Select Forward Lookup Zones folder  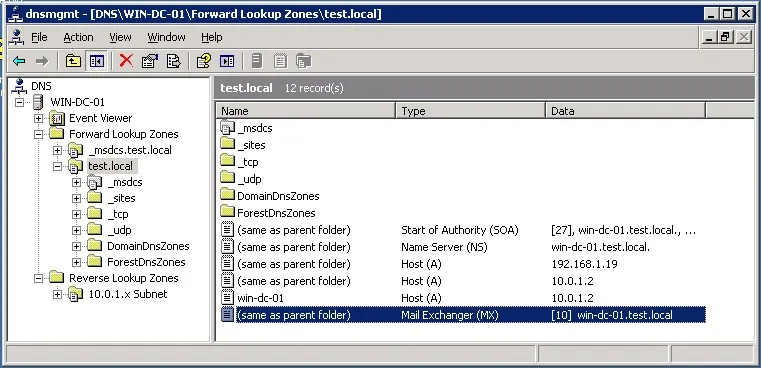click(x=124, y=134)
